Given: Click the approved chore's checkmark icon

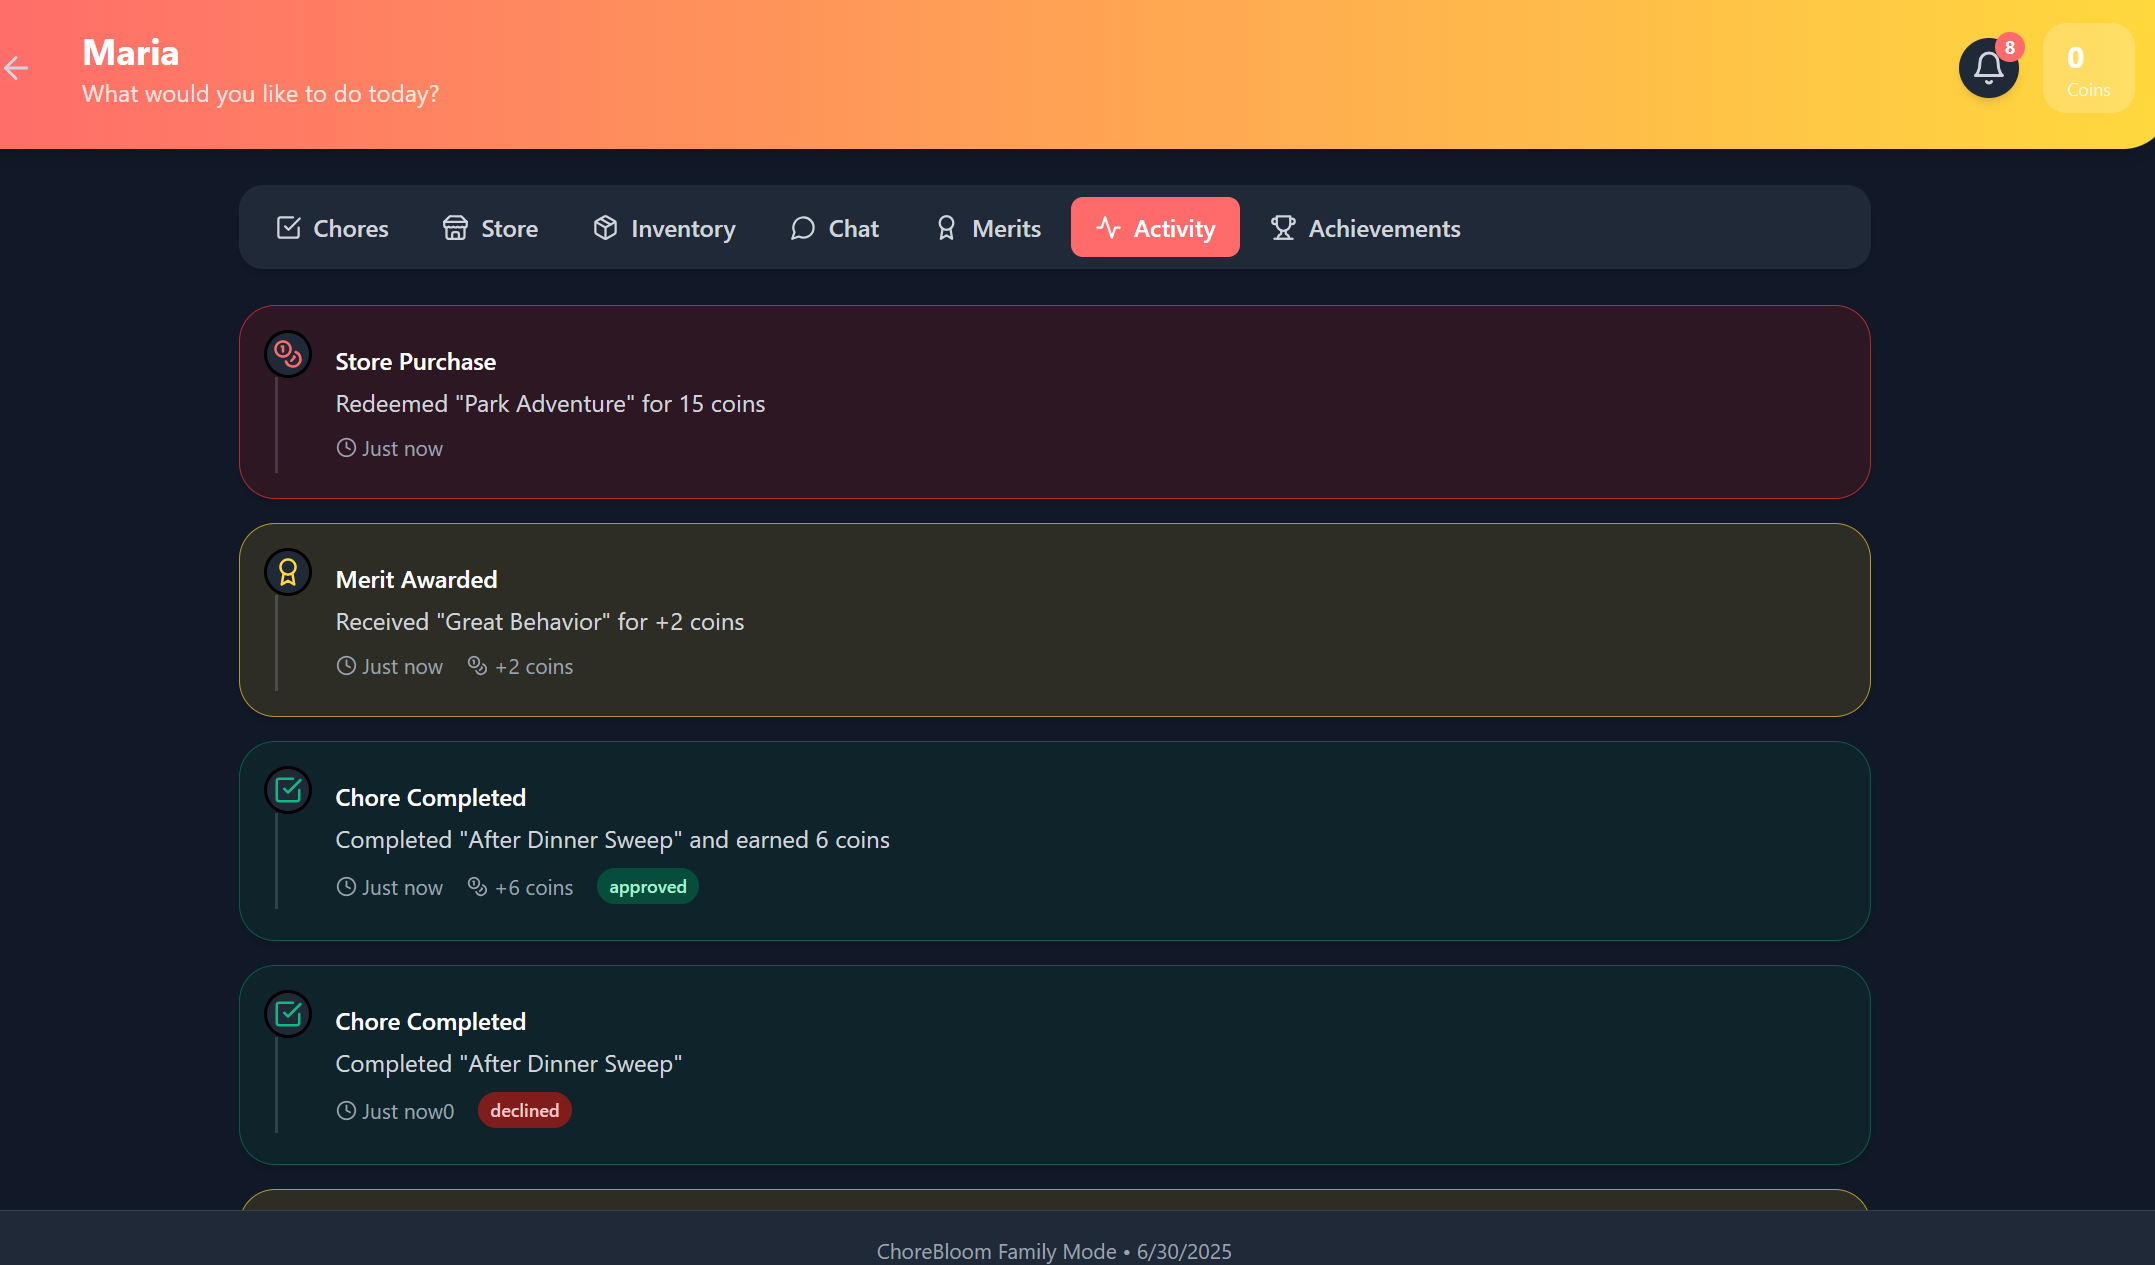Looking at the screenshot, I should coord(288,790).
